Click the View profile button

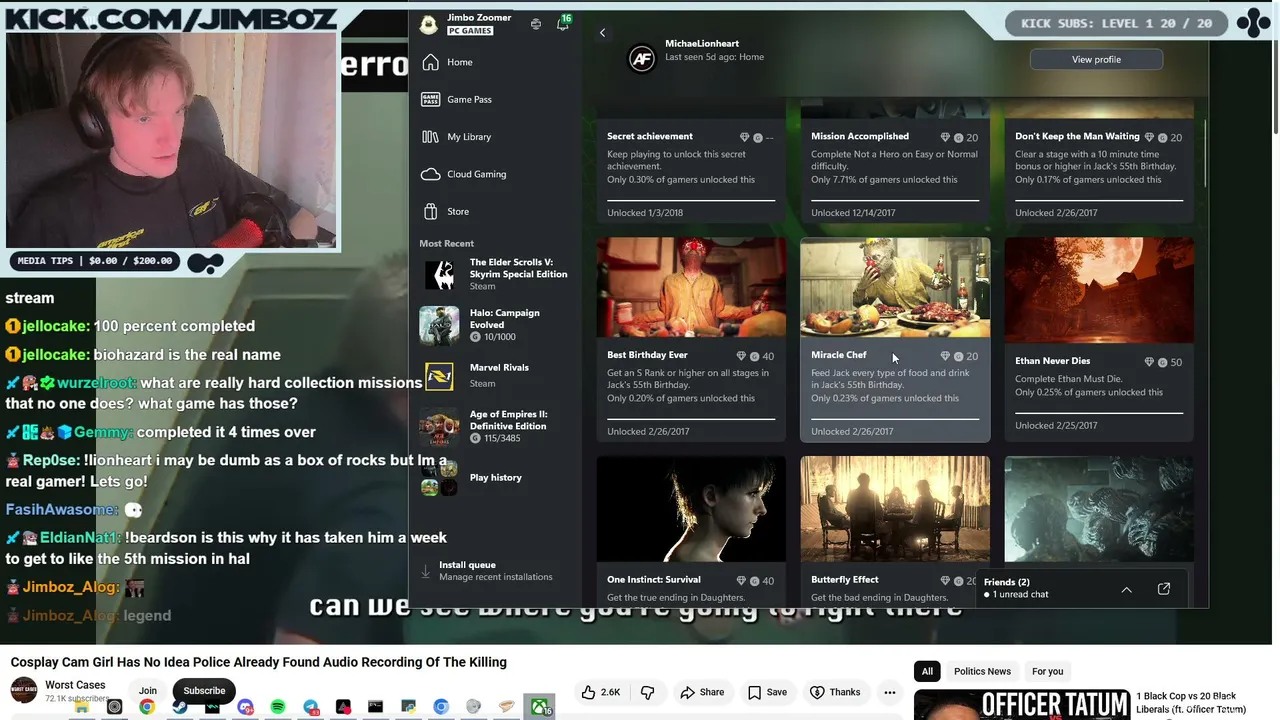pos(1096,59)
